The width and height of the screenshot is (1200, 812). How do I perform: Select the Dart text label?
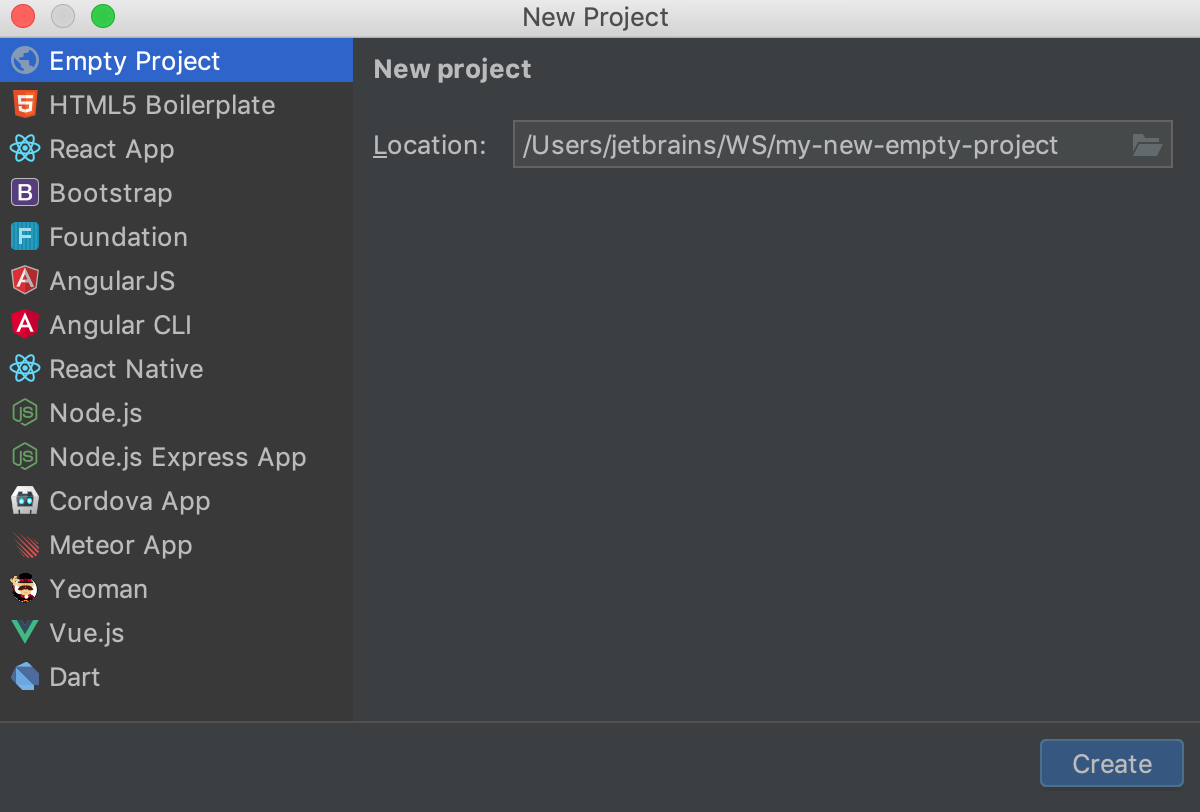coord(75,677)
